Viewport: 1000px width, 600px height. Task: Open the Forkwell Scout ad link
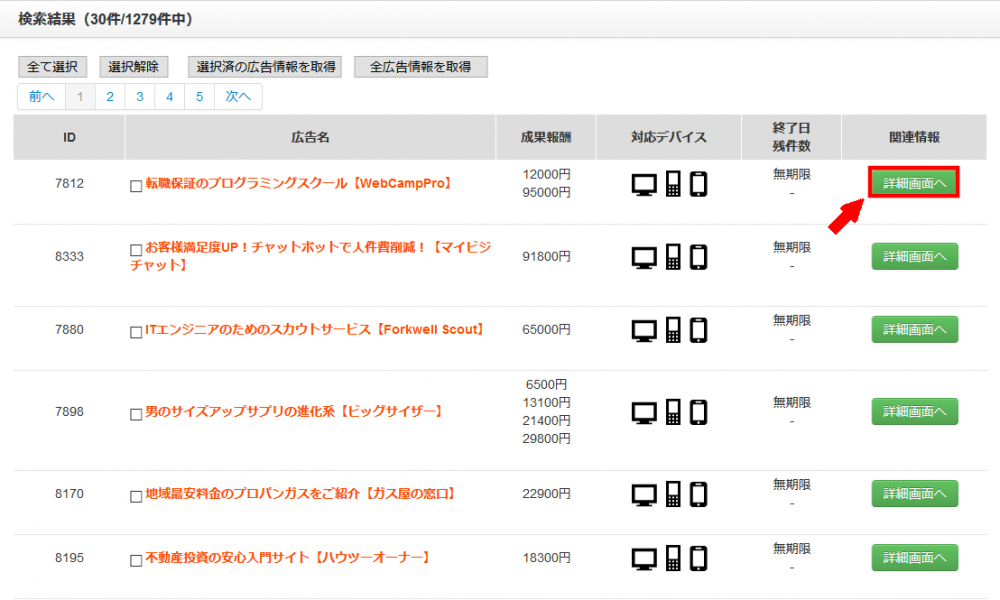[x=315, y=330]
